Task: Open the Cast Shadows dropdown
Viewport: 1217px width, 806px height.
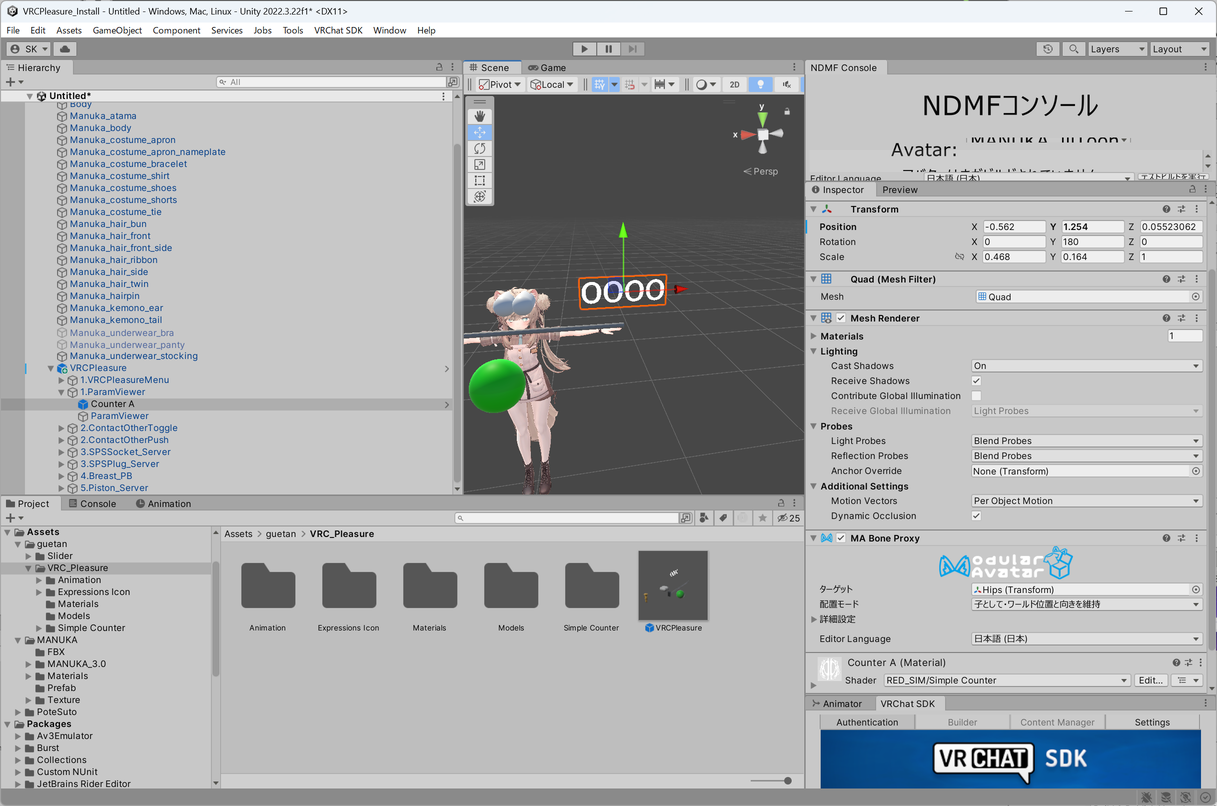Action: [x=1086, y=366]
